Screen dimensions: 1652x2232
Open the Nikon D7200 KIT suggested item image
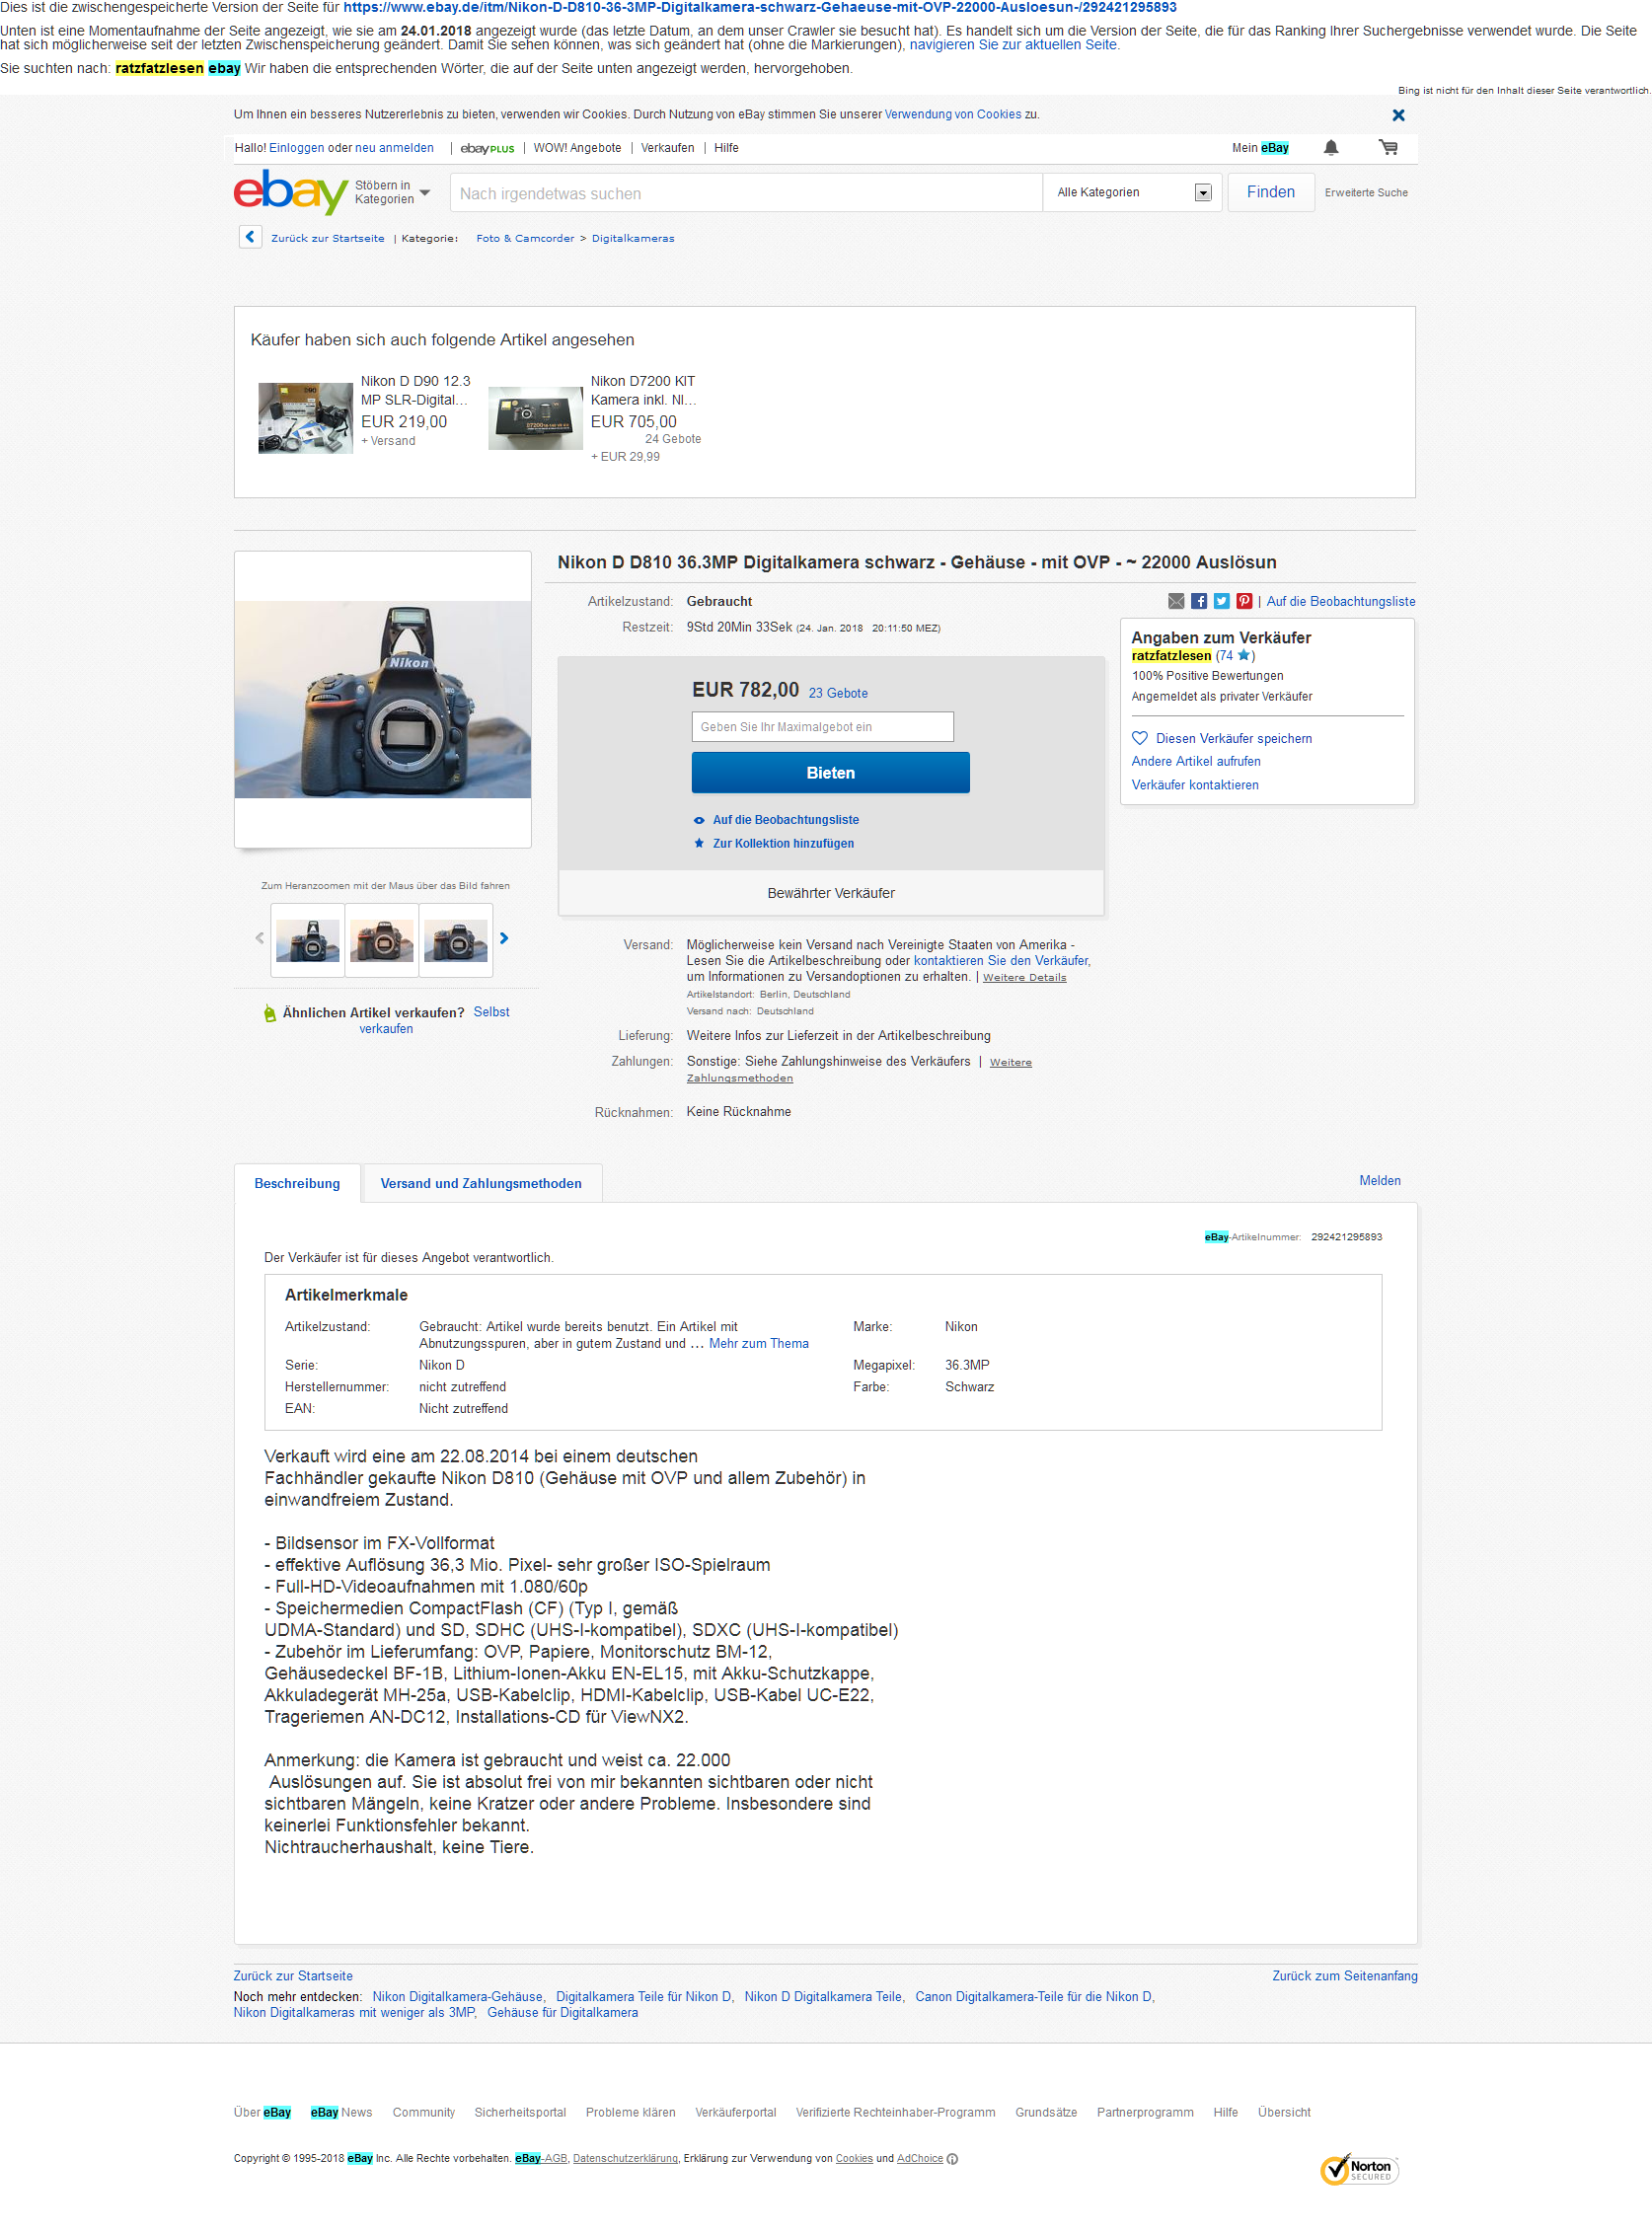pyautogui.click(x=535, y=418)
